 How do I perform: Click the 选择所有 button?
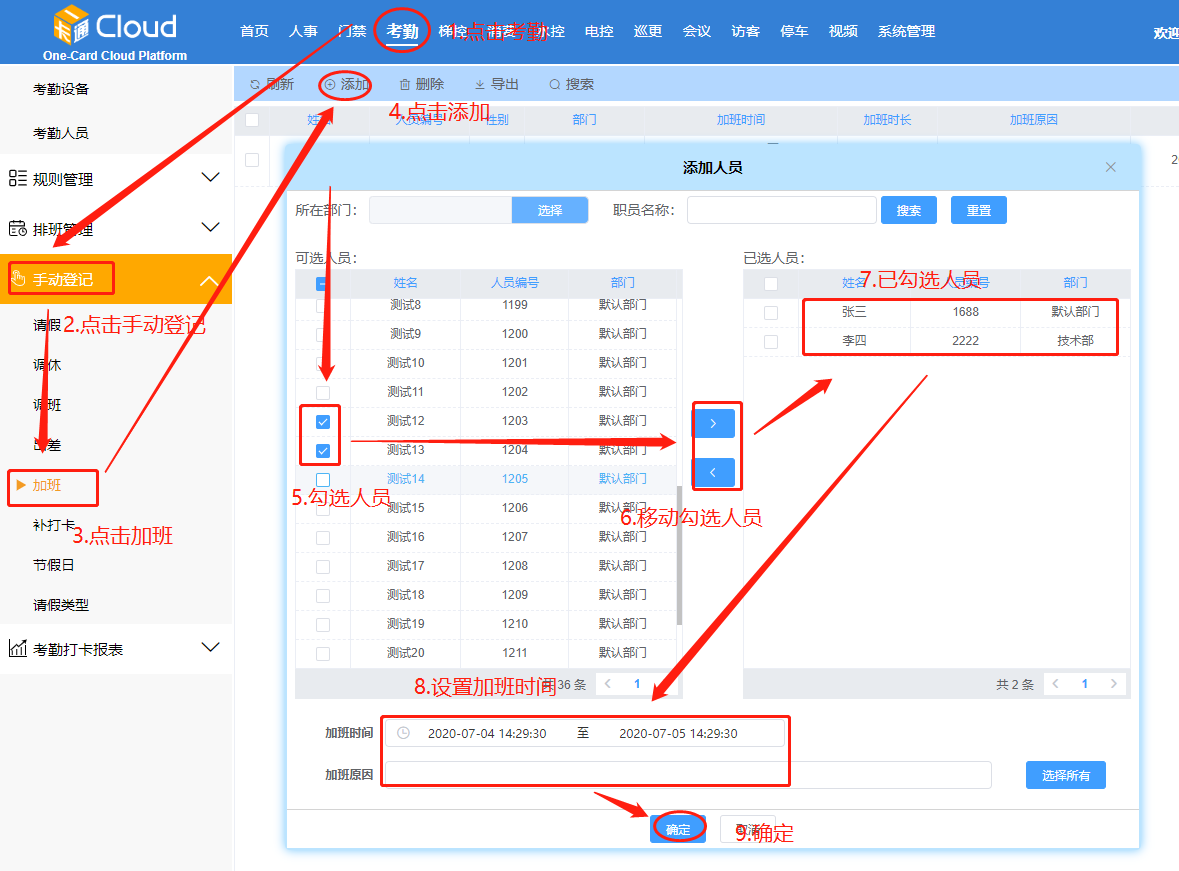[x=1065, y=774]
